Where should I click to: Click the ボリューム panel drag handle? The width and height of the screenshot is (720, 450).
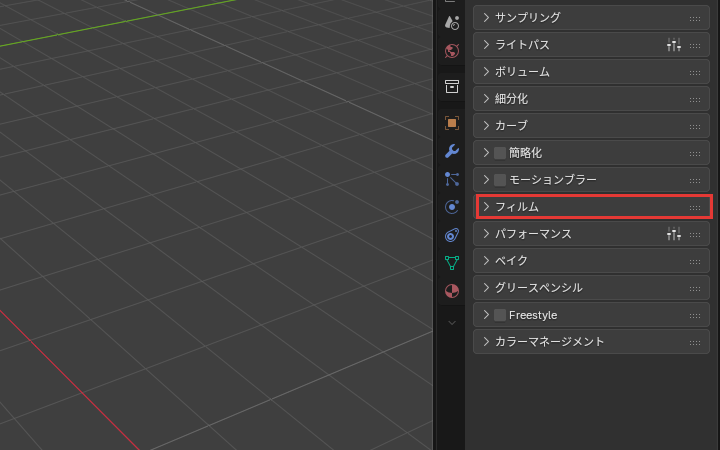695,73
